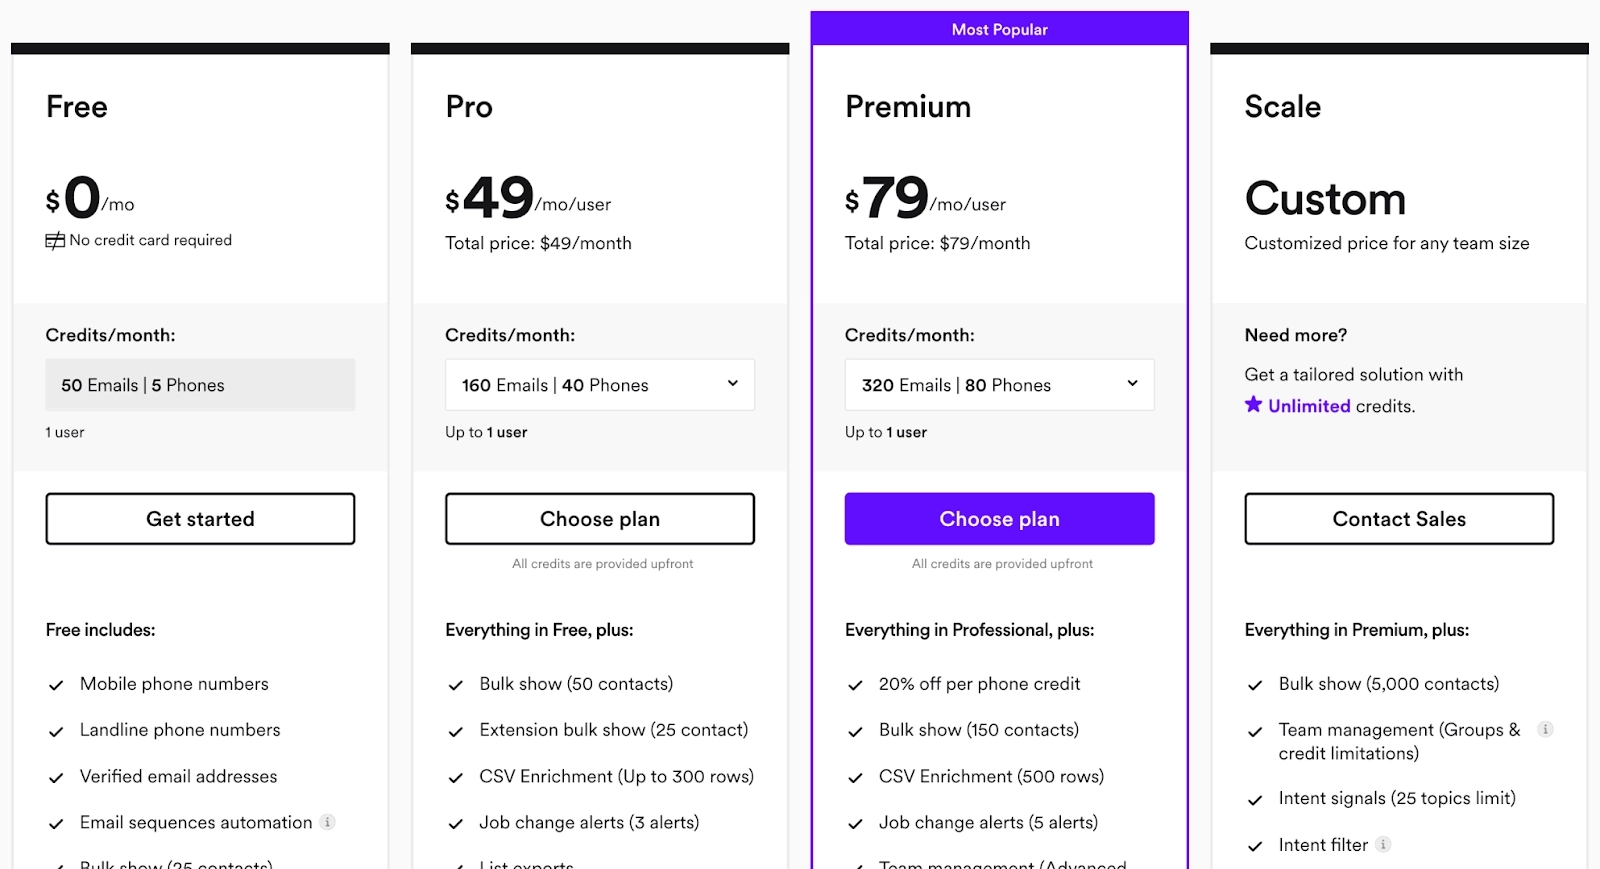Click the Most Popular banner
This screenshot has width=1600, height=869.
coord(1000,29)
